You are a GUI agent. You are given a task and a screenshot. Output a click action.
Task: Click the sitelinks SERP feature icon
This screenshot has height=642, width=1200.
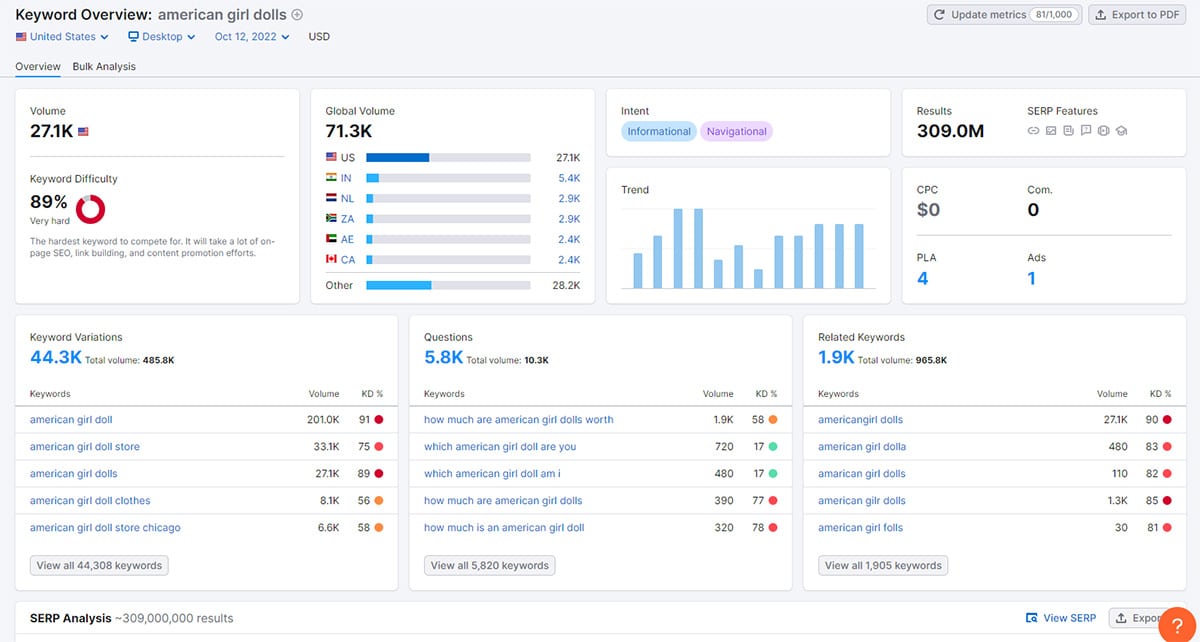tap(1033, 131)
